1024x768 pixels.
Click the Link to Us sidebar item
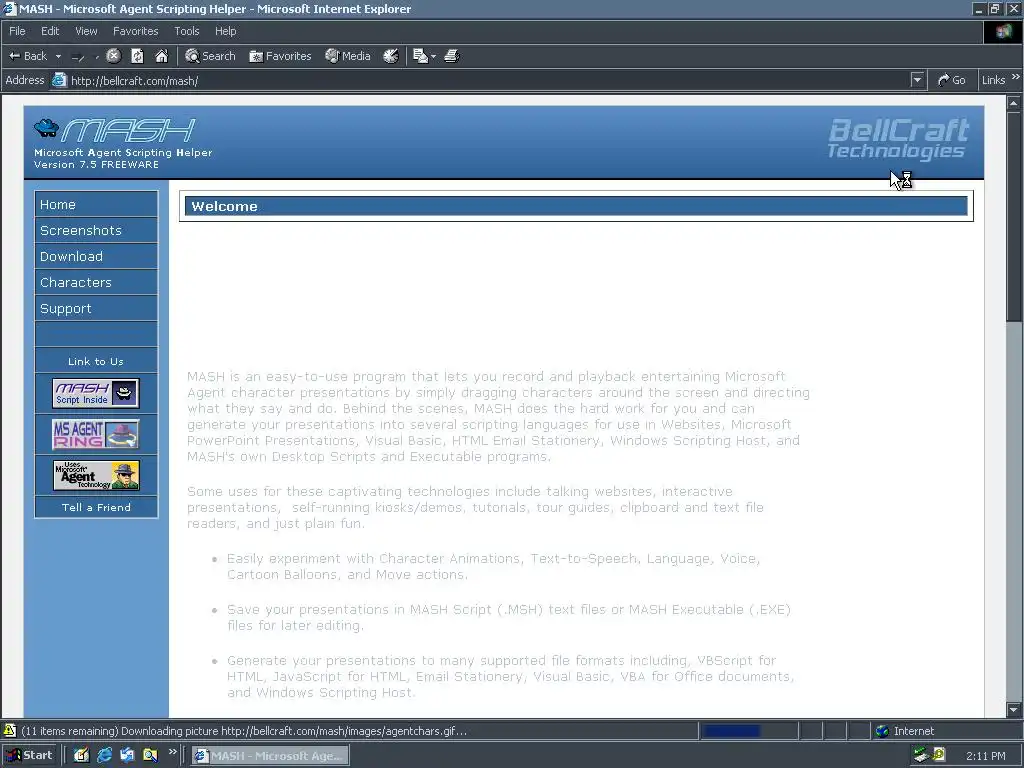point(96,361)
